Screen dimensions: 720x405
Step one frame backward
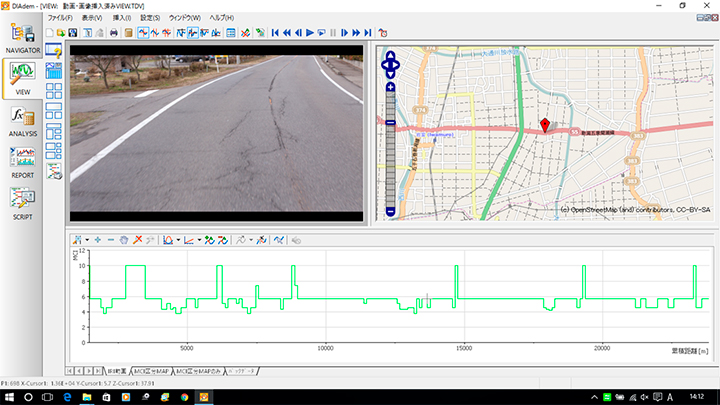298,33
